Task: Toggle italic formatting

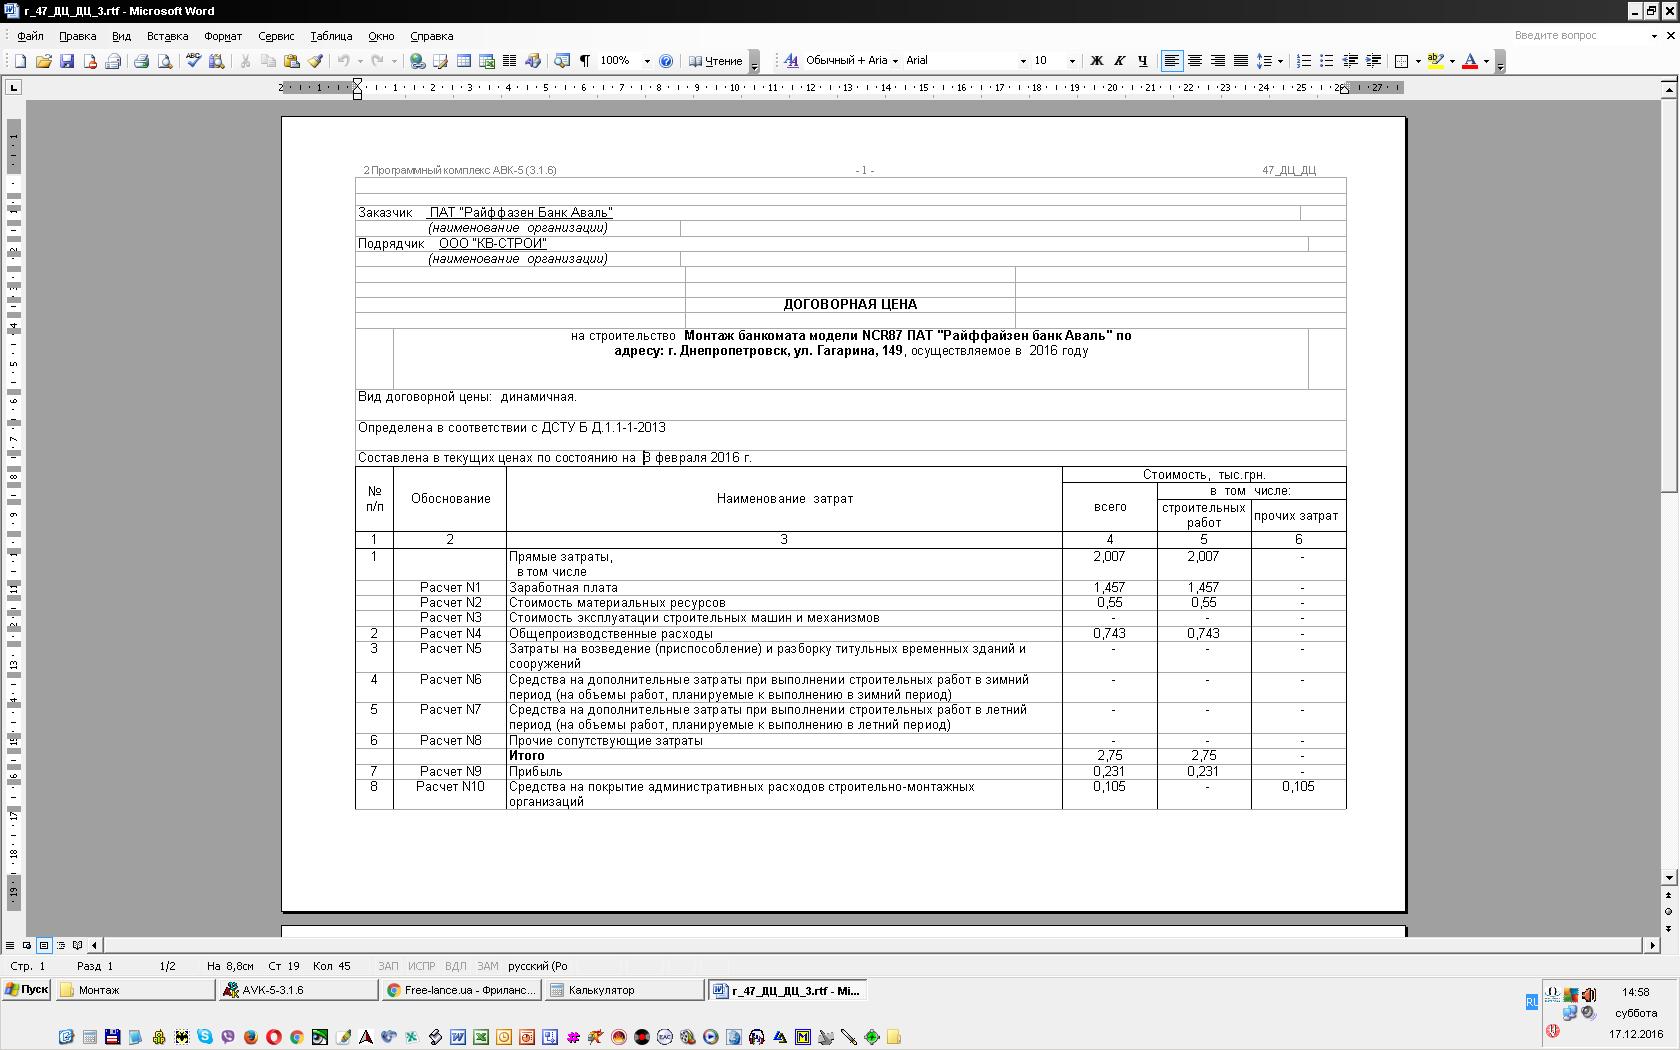Action: click(1119, 61)
